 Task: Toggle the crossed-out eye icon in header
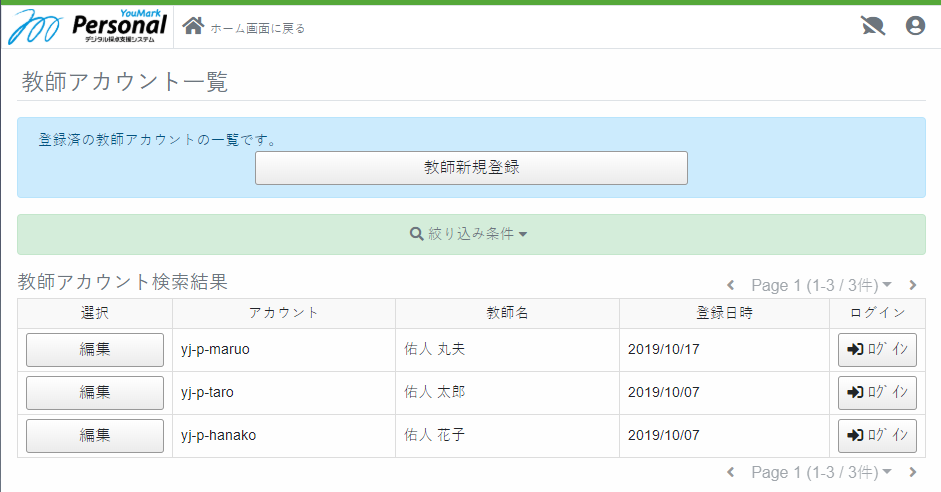pyautogui.click(x=873, y=26)
